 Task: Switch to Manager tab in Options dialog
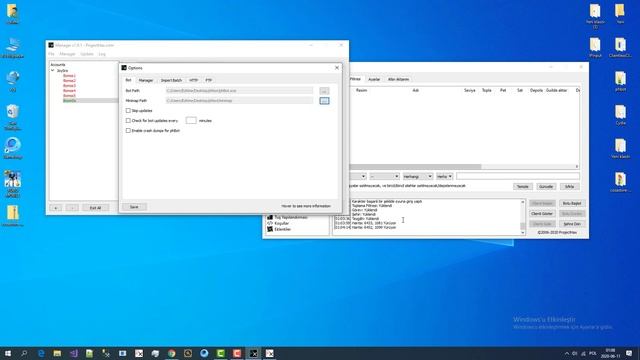point(146,80)
